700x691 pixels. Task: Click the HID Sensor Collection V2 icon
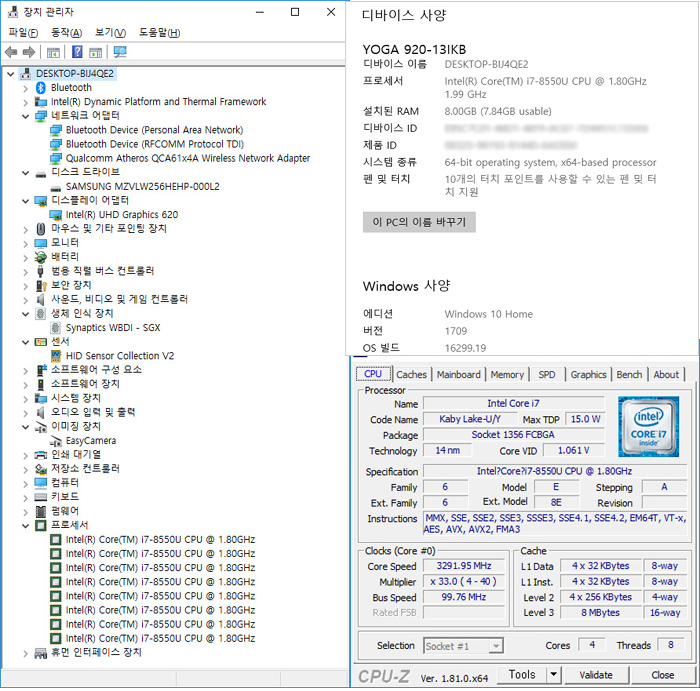(x=55, y=356)
